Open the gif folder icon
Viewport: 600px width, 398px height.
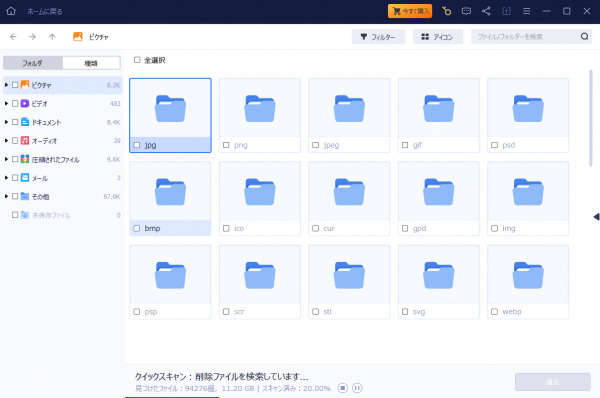[x=439, y=109]
